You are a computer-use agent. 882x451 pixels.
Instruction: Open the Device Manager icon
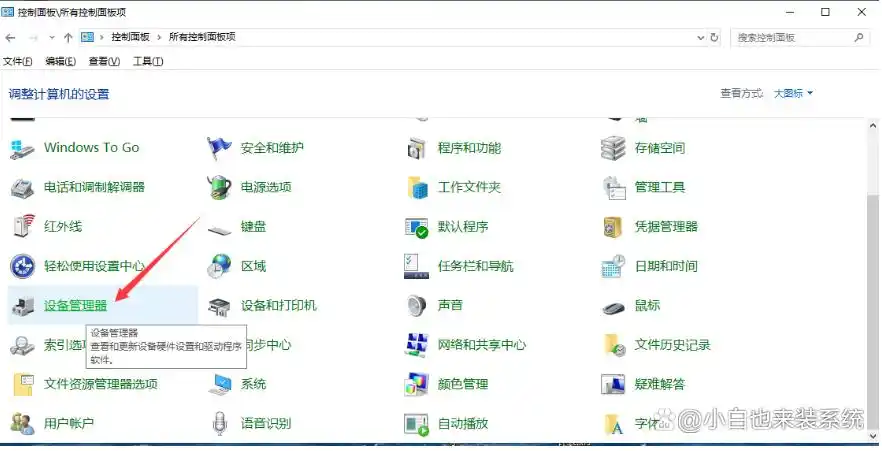pos(22,306)
